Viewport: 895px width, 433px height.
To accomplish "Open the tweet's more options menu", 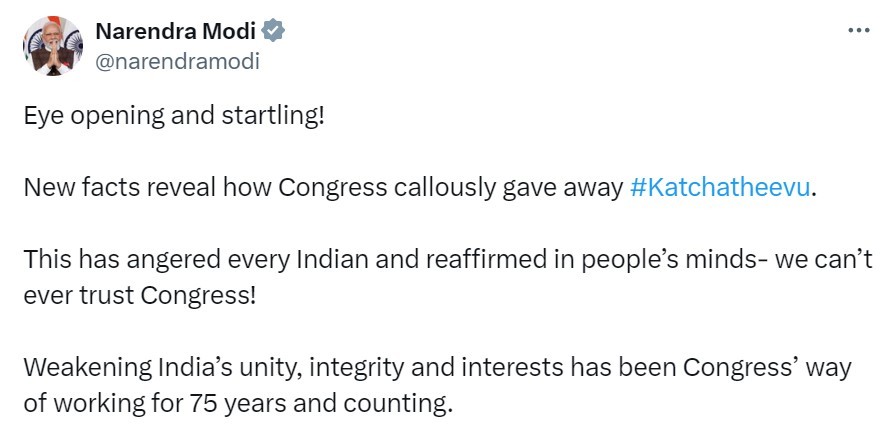I will [x=858, y=30].
